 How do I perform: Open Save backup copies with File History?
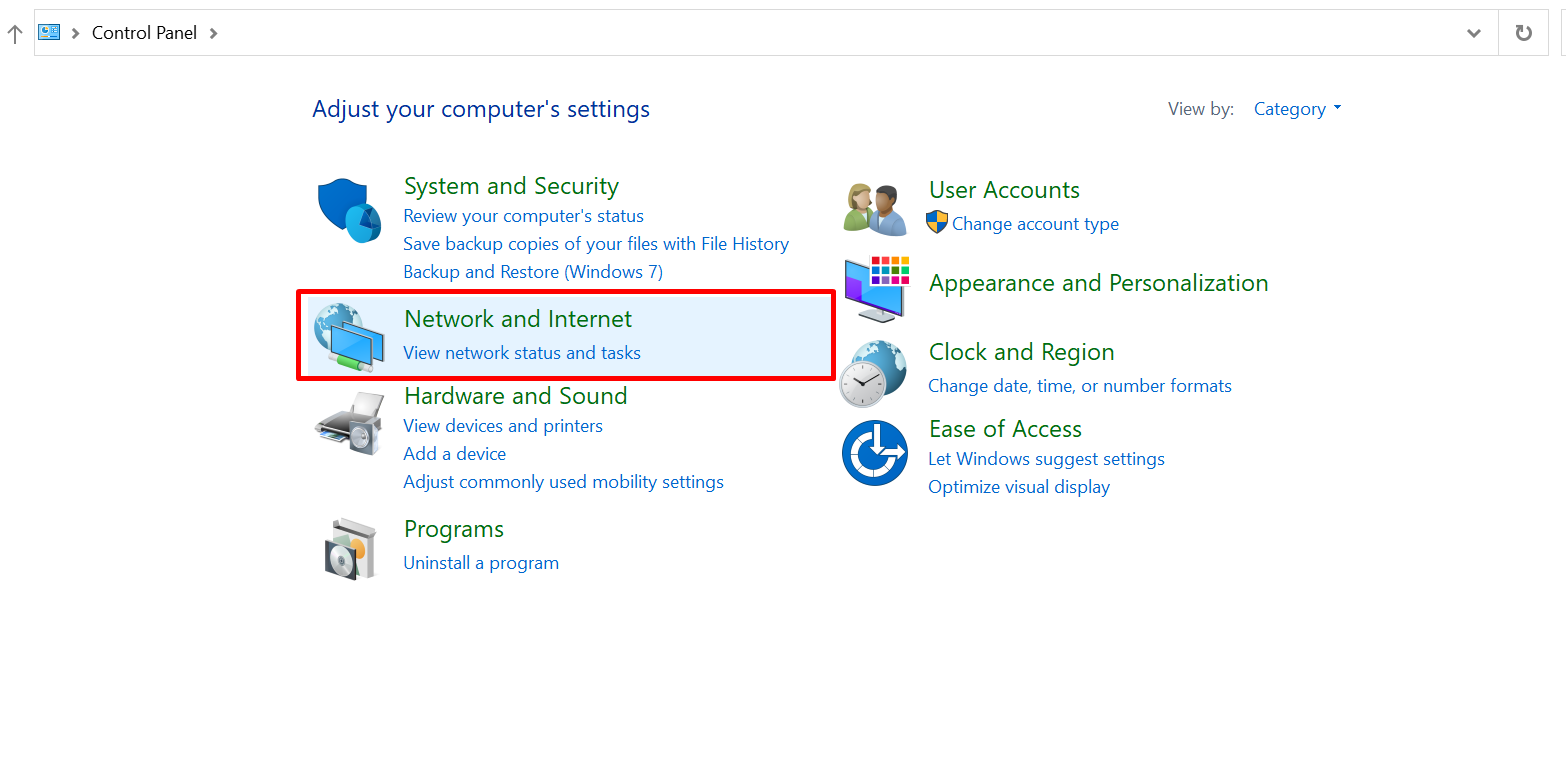click(x=596, y=244)
